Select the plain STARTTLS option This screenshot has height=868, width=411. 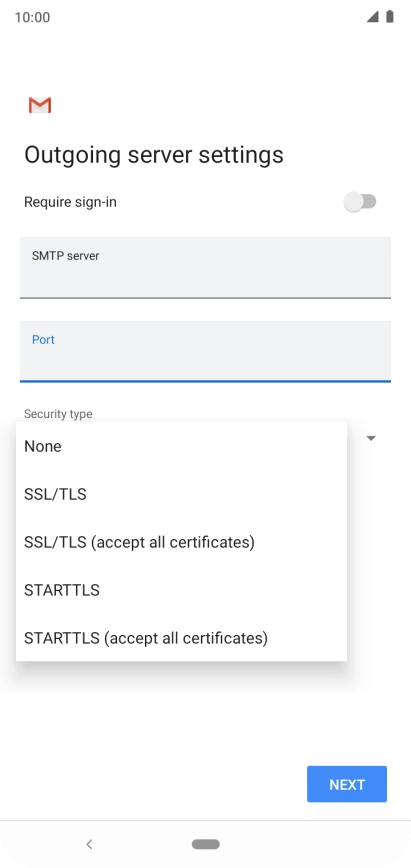(182, 590)
